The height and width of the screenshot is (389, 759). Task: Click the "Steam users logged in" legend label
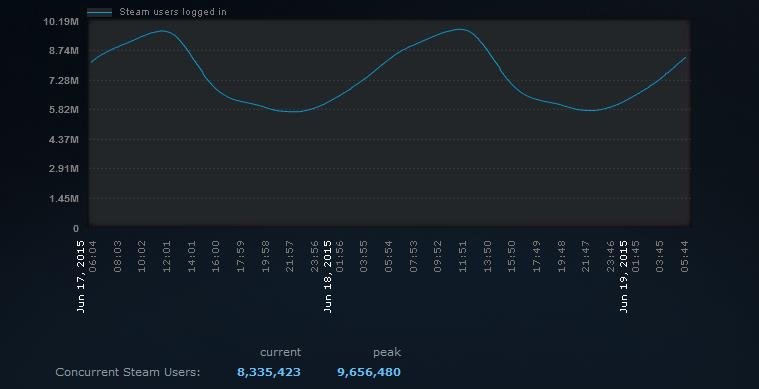[x=173, y=12]
